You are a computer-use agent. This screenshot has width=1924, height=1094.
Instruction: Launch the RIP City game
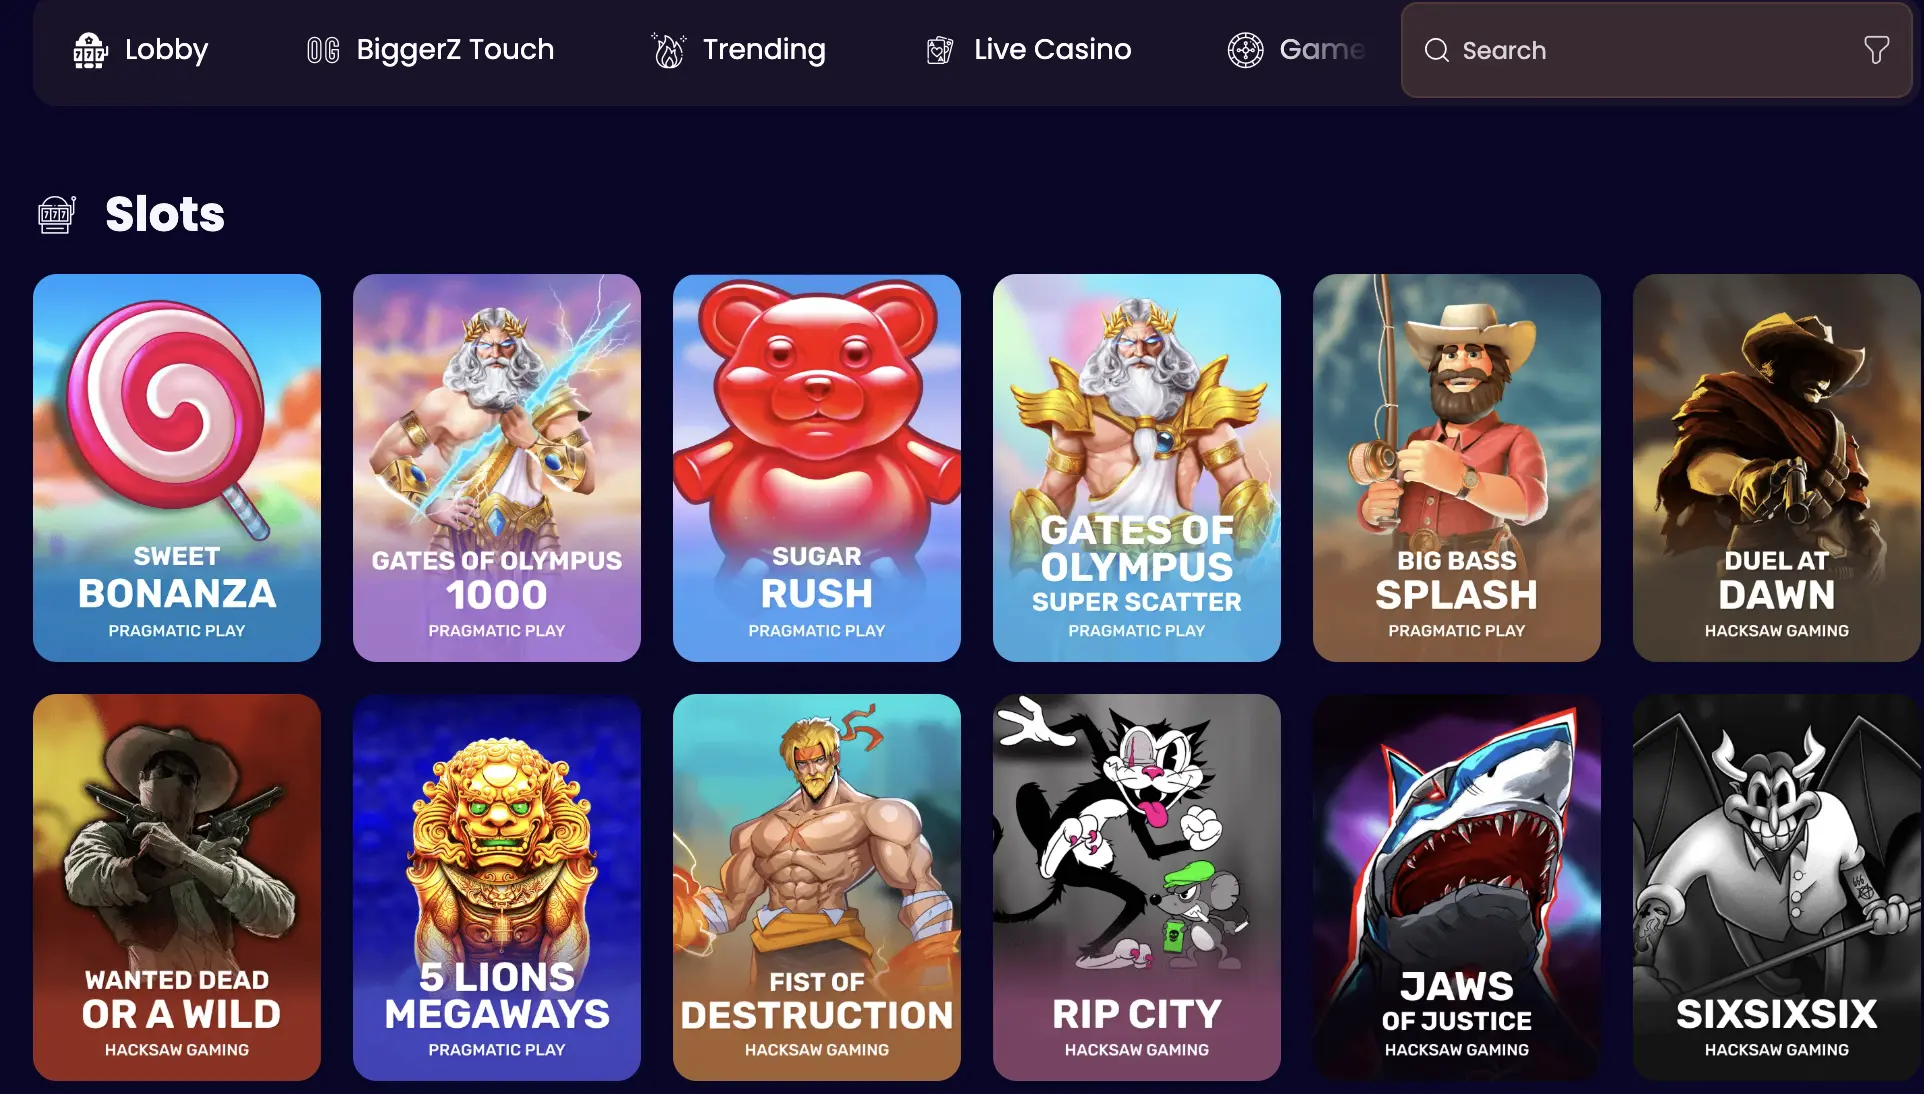pos(1137,887)
